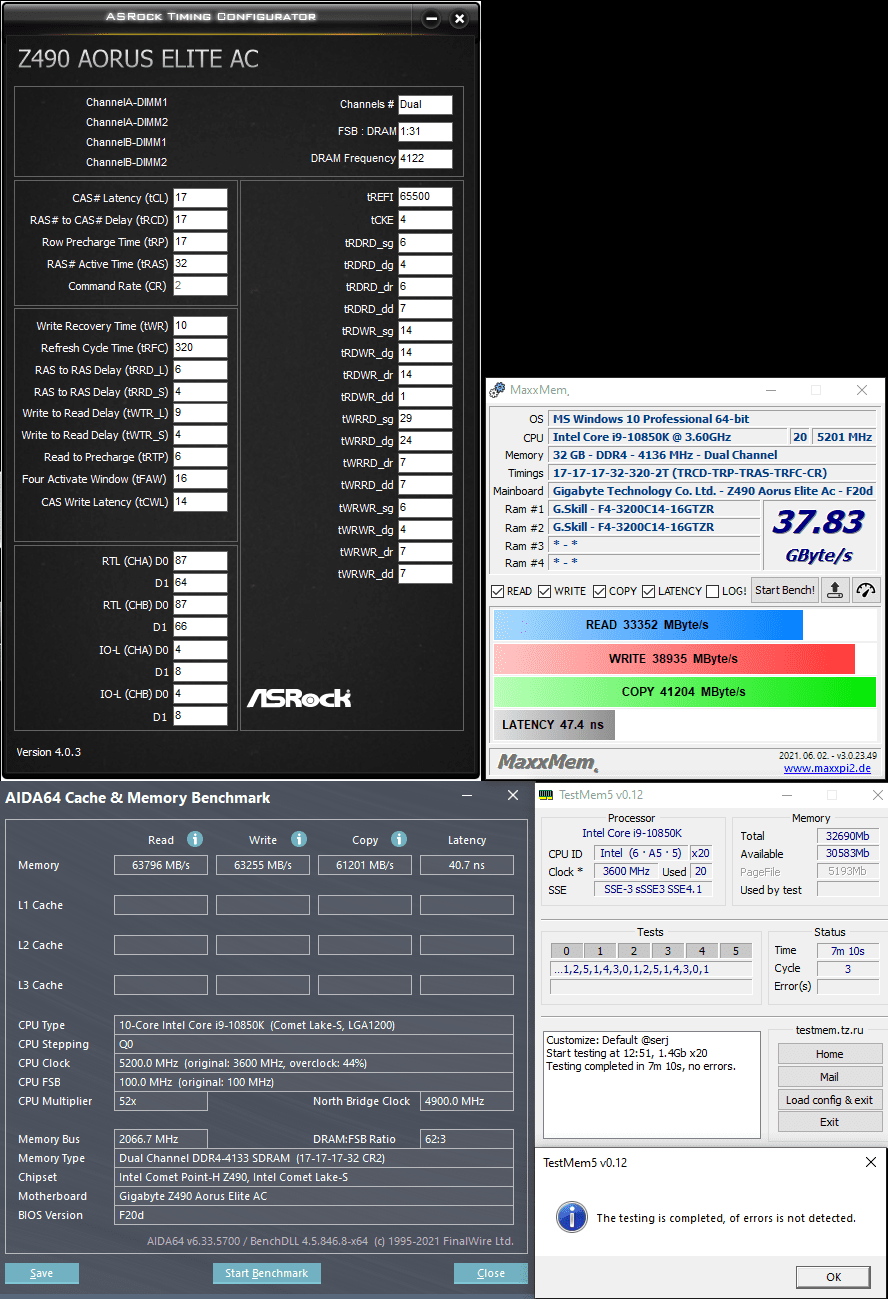The height and width of the screenshot is (1299, 888).
Task: Click Save in AIDA64 benchmark window
Action: tap(42, 1273)
